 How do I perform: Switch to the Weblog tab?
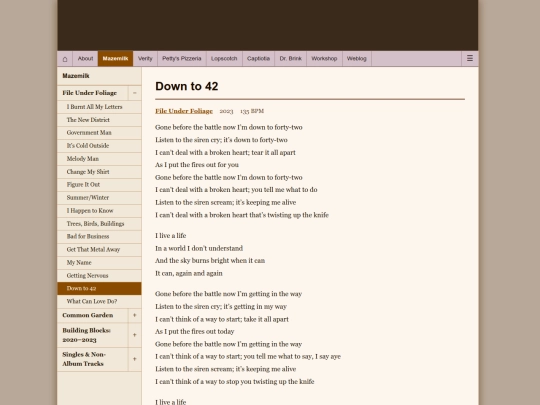coord(356,59)
